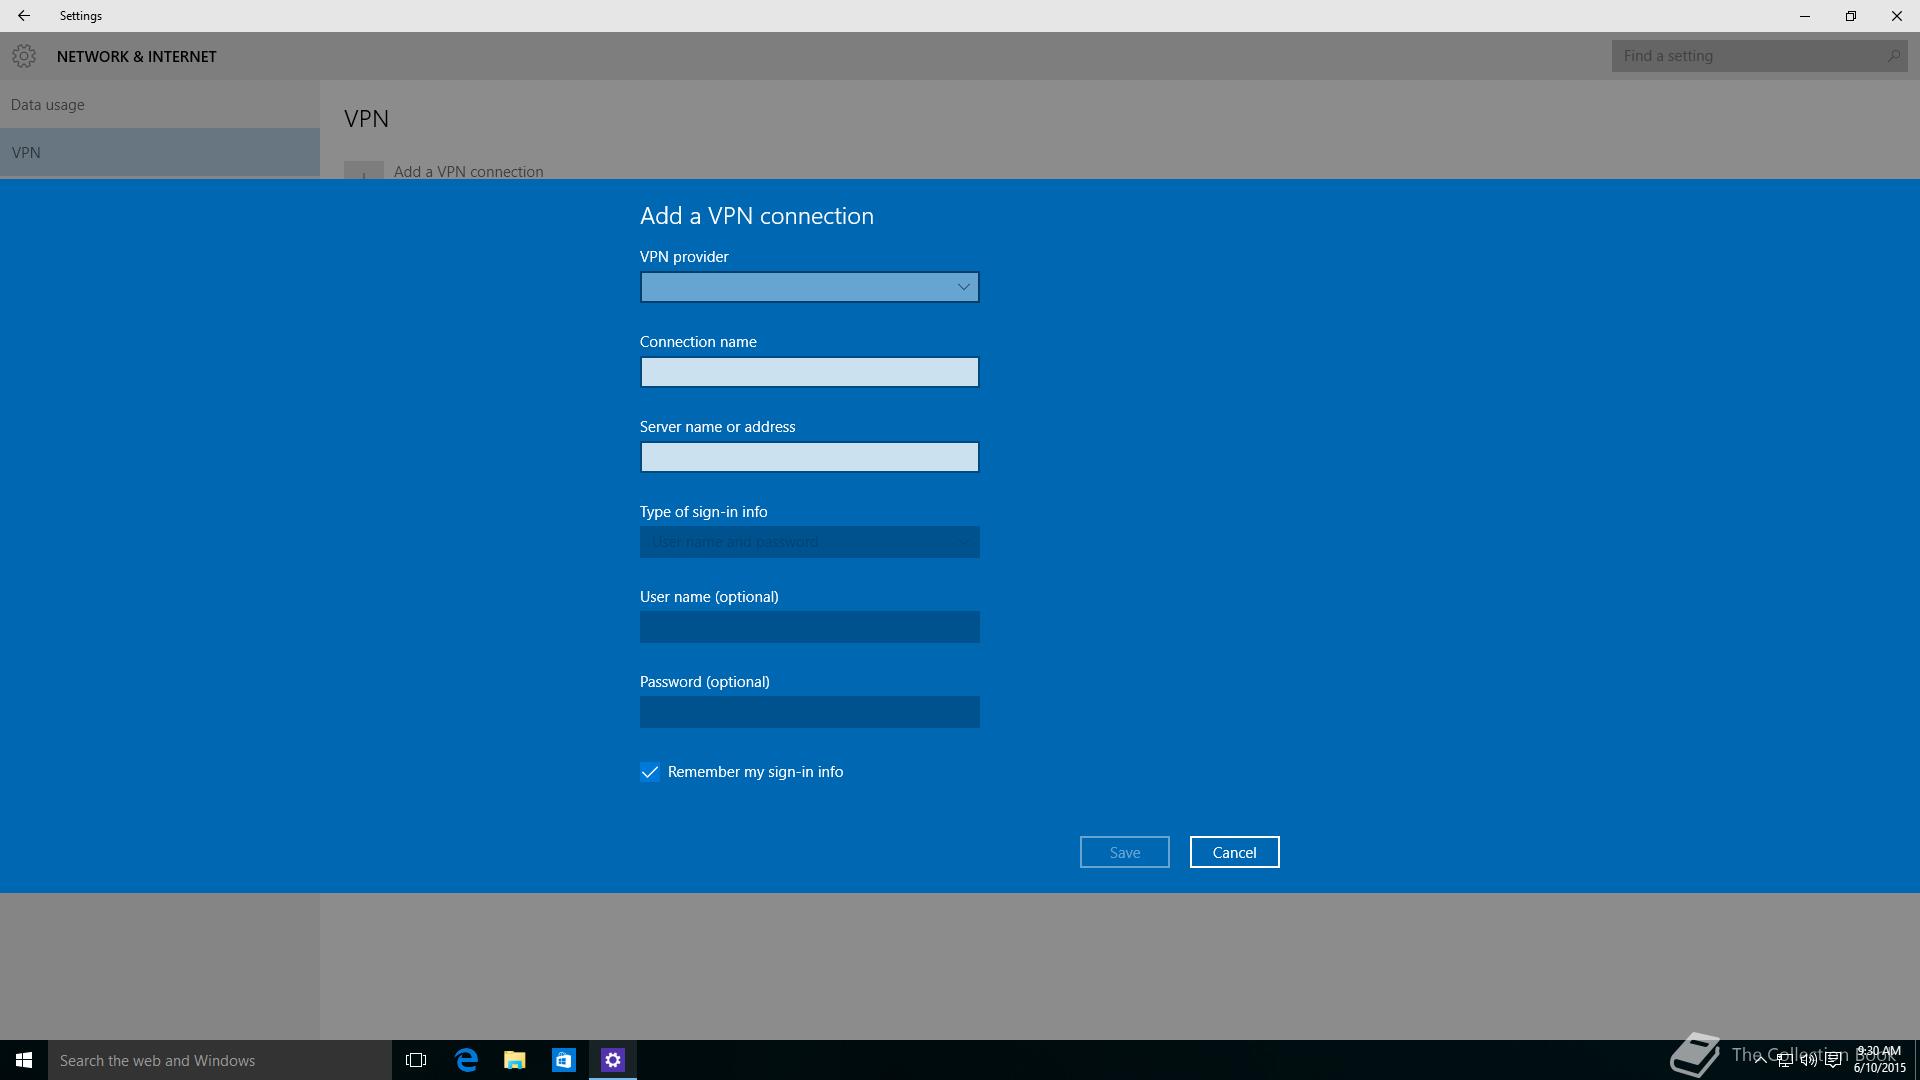Click the Settings gear icon beside Network & Internet
Image resolution: width=1920 pixels, height=1080 pixels.
tap(24, 56)
